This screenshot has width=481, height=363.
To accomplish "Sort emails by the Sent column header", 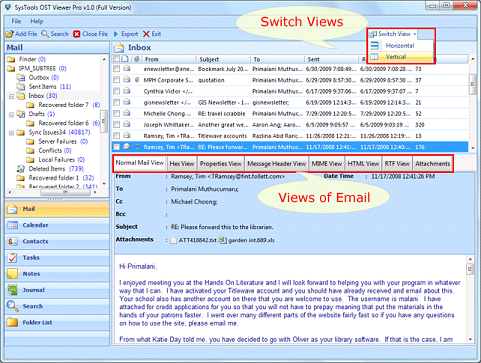I will click(331, 59).
